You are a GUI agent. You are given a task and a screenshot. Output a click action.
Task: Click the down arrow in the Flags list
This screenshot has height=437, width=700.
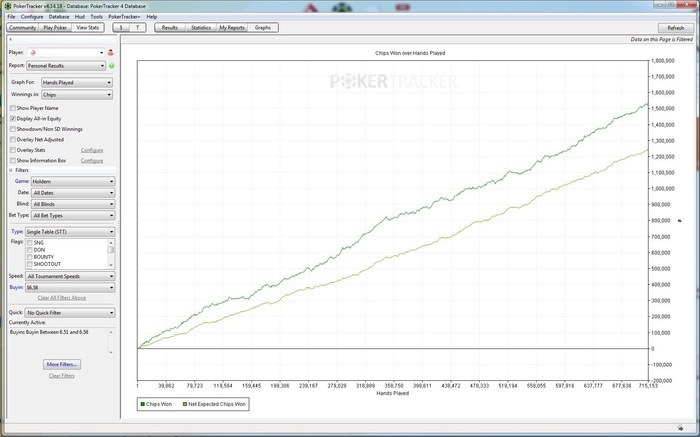[x=111, y=265]
